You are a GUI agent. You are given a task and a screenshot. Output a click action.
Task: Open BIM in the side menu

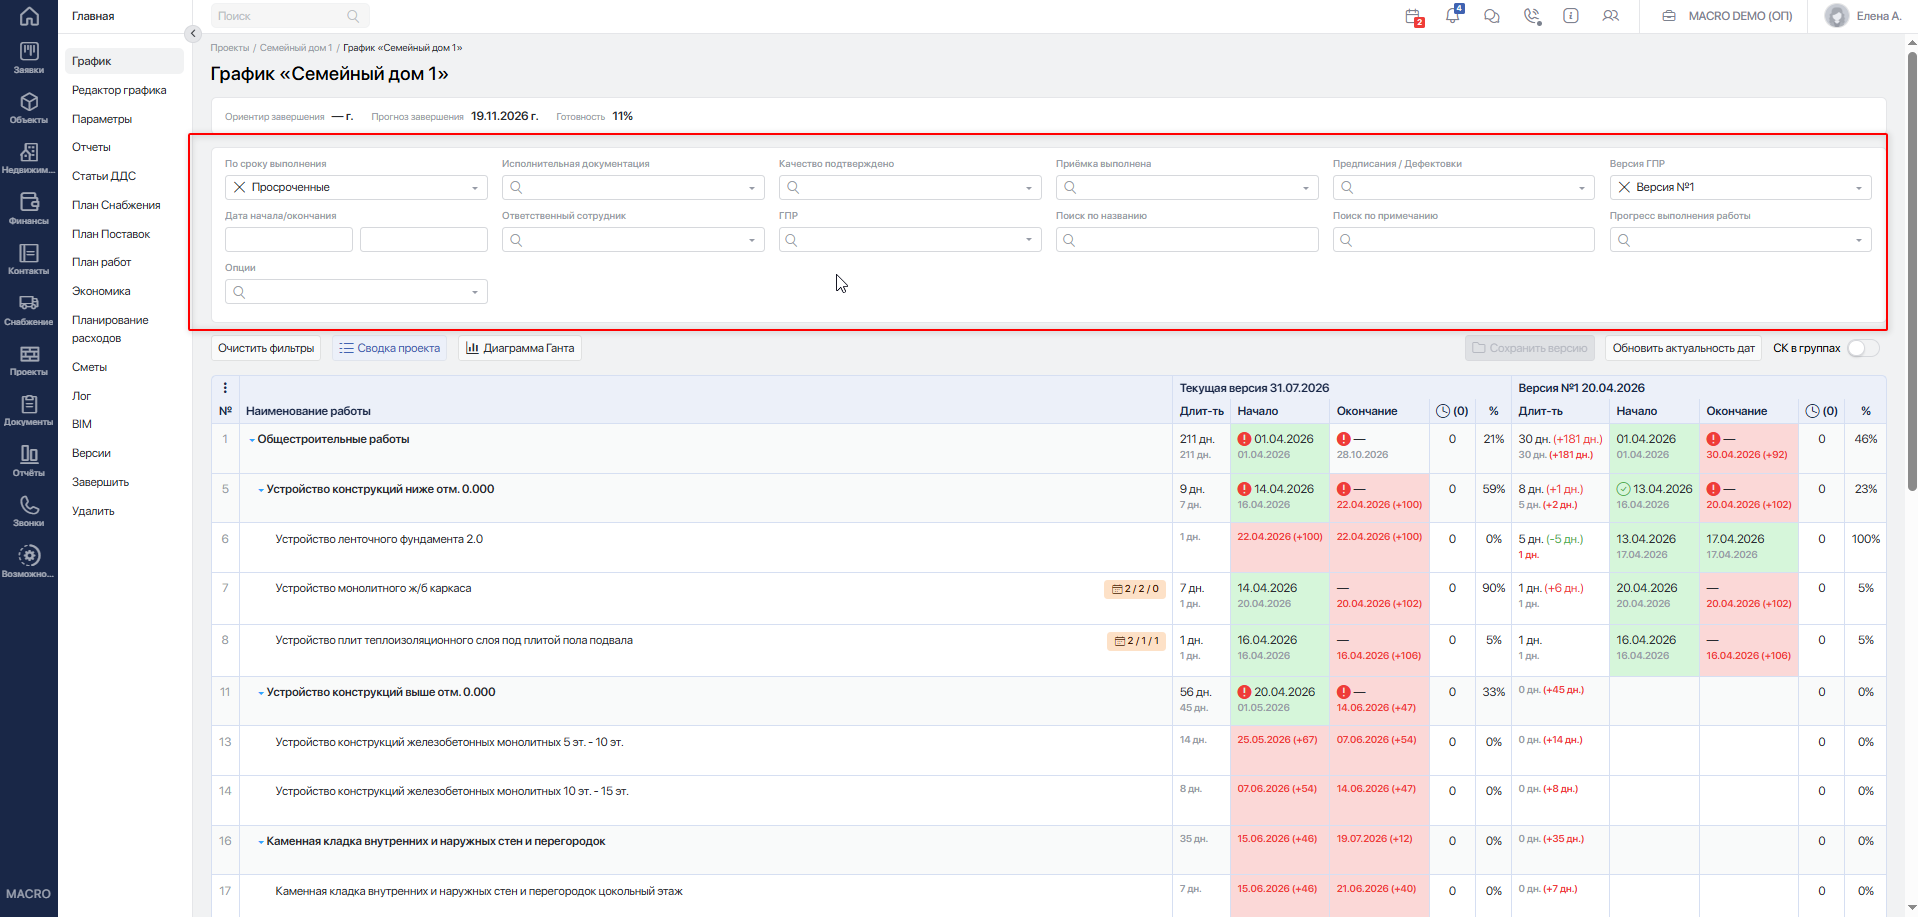tap(82, 424)
